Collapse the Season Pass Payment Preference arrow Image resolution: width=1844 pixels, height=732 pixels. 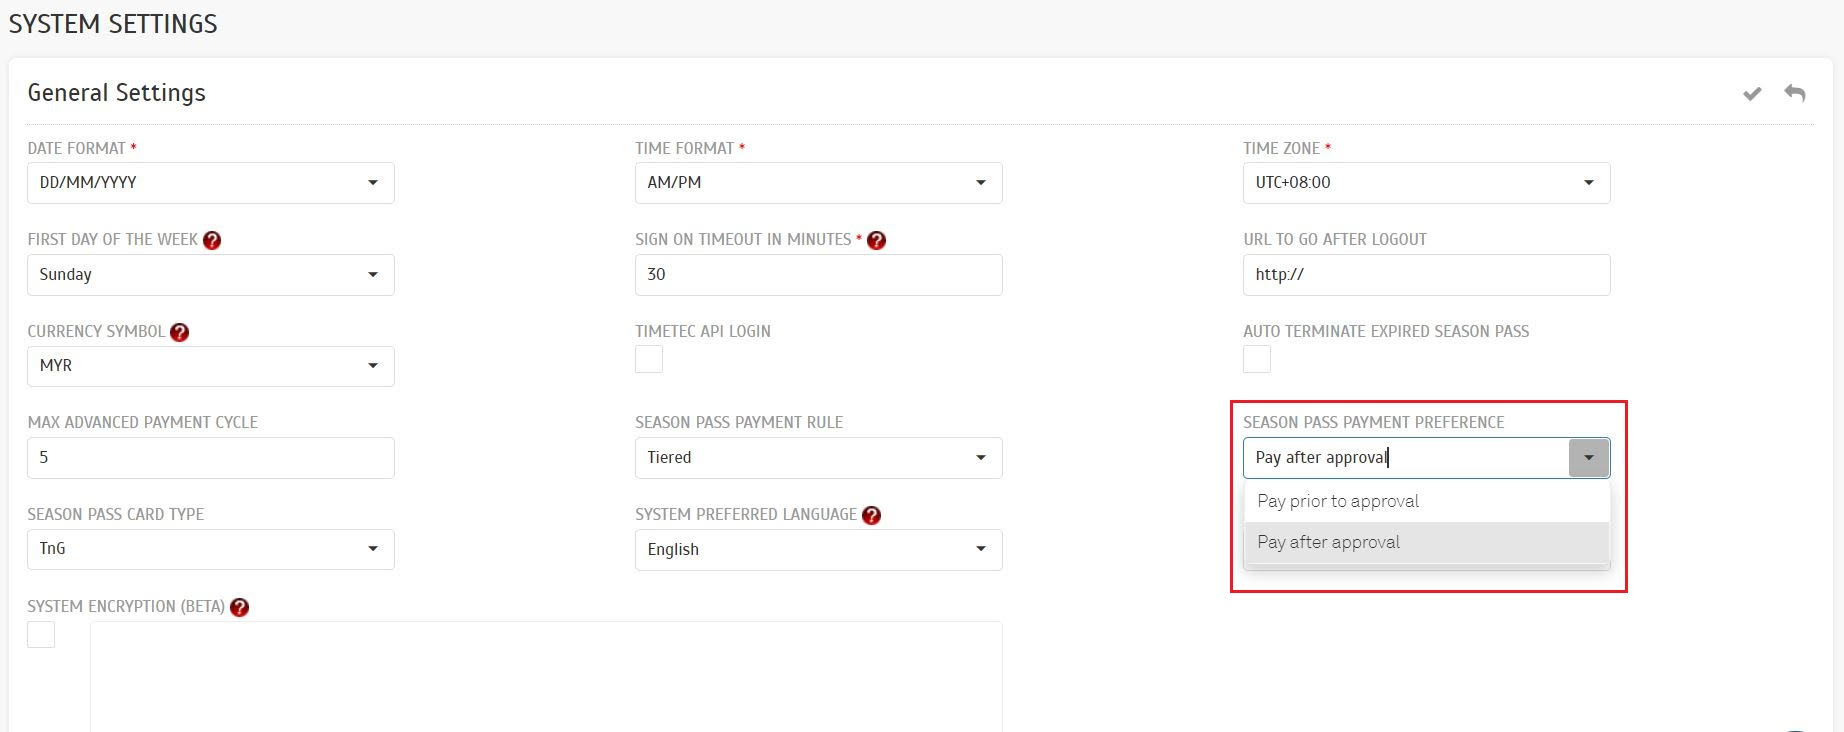pyautogui.click(x=1589, y=458)
